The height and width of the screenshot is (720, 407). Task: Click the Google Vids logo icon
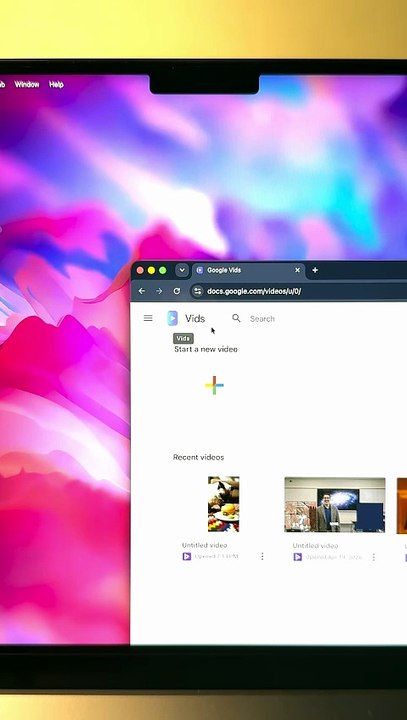[172, 318]
